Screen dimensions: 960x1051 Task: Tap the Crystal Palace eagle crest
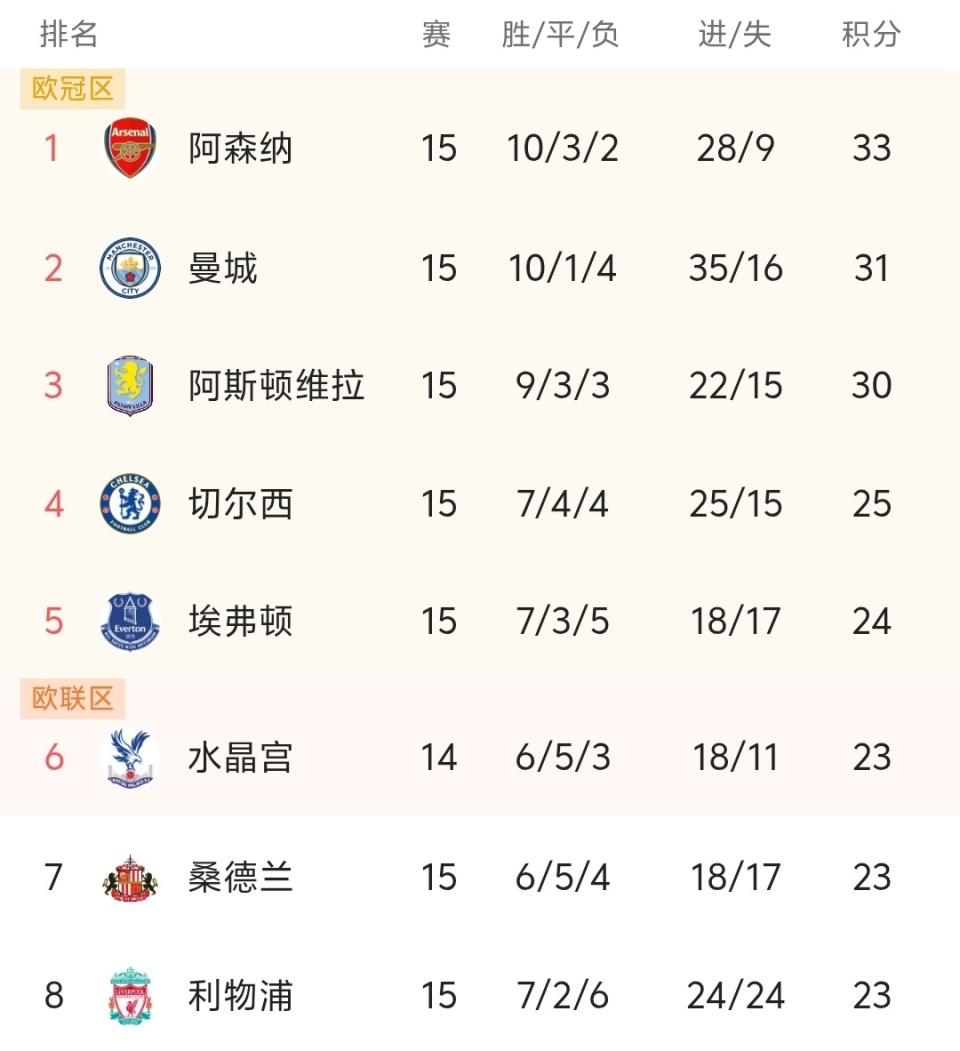click(x=130, y=758)
